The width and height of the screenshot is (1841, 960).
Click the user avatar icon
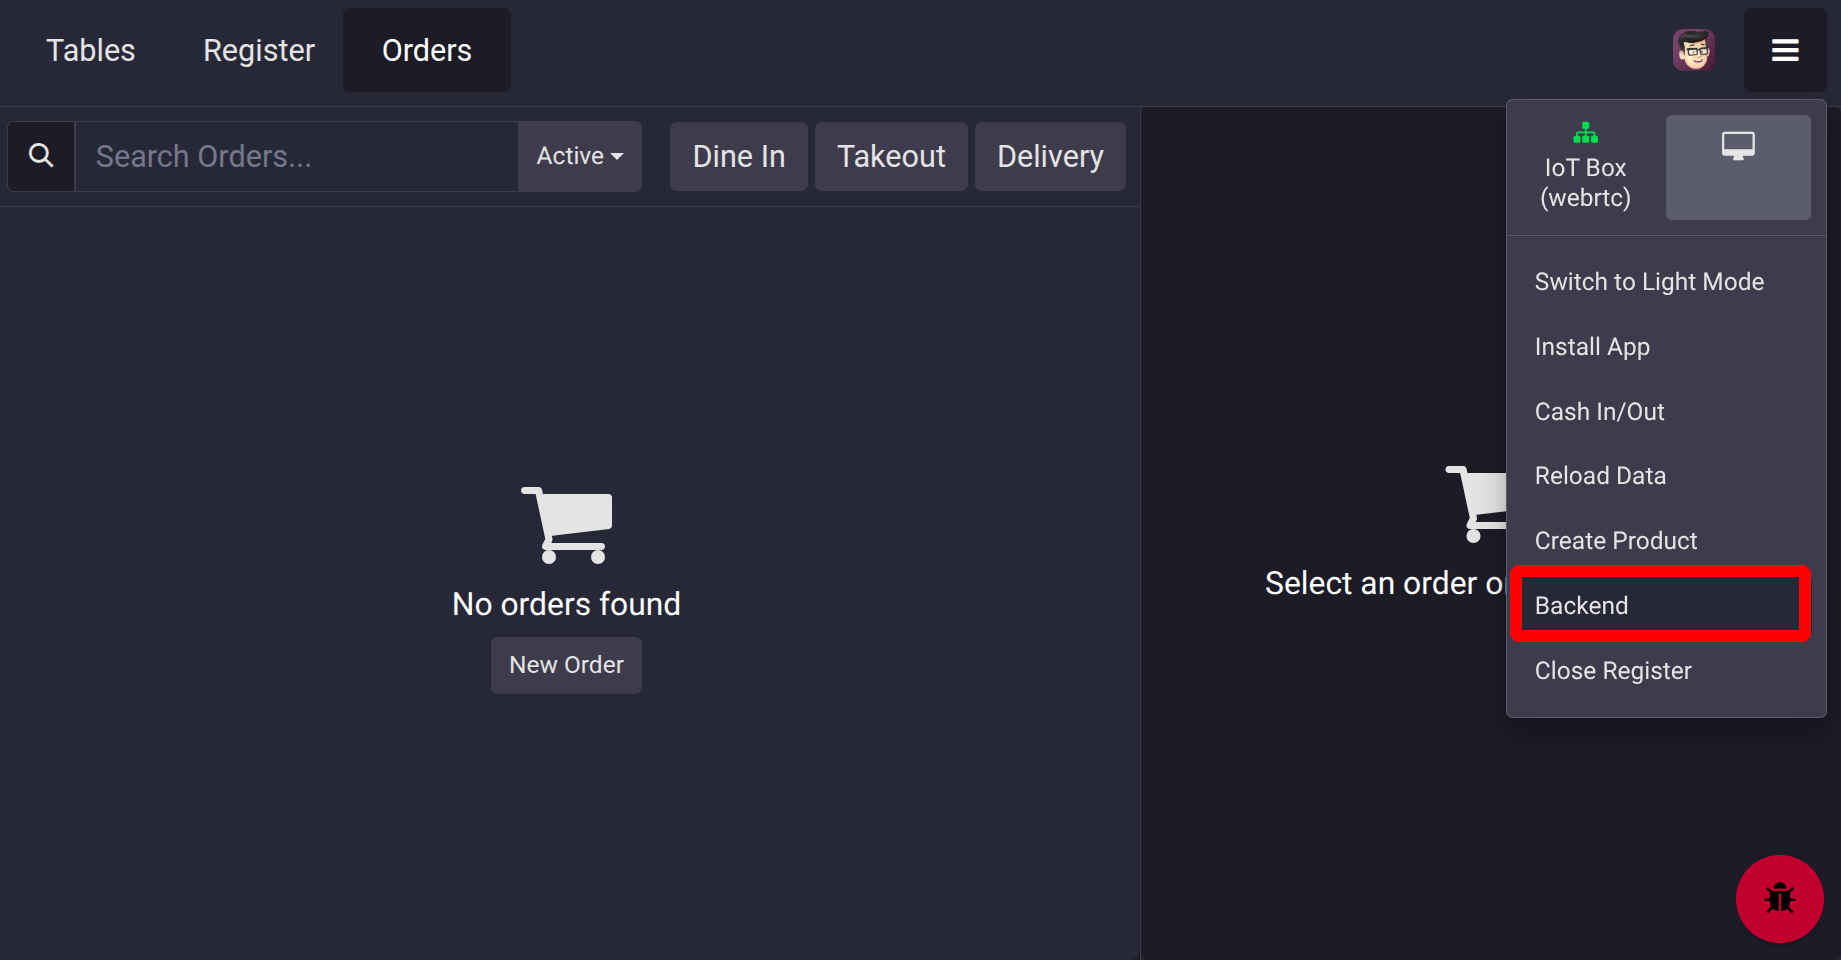(x=1693, y=50)
